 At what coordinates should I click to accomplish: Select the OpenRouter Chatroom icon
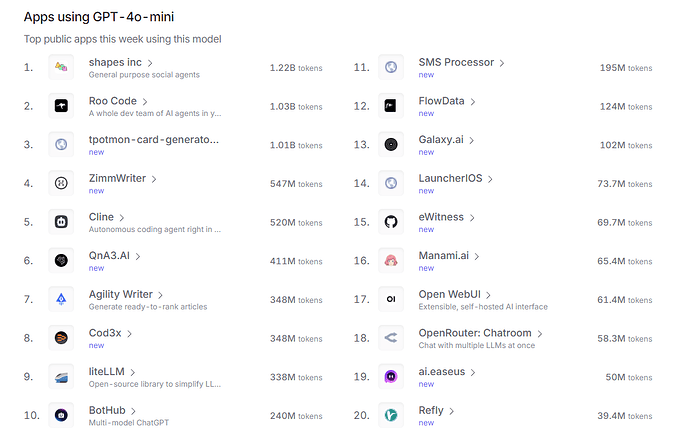tap(391, 338)
